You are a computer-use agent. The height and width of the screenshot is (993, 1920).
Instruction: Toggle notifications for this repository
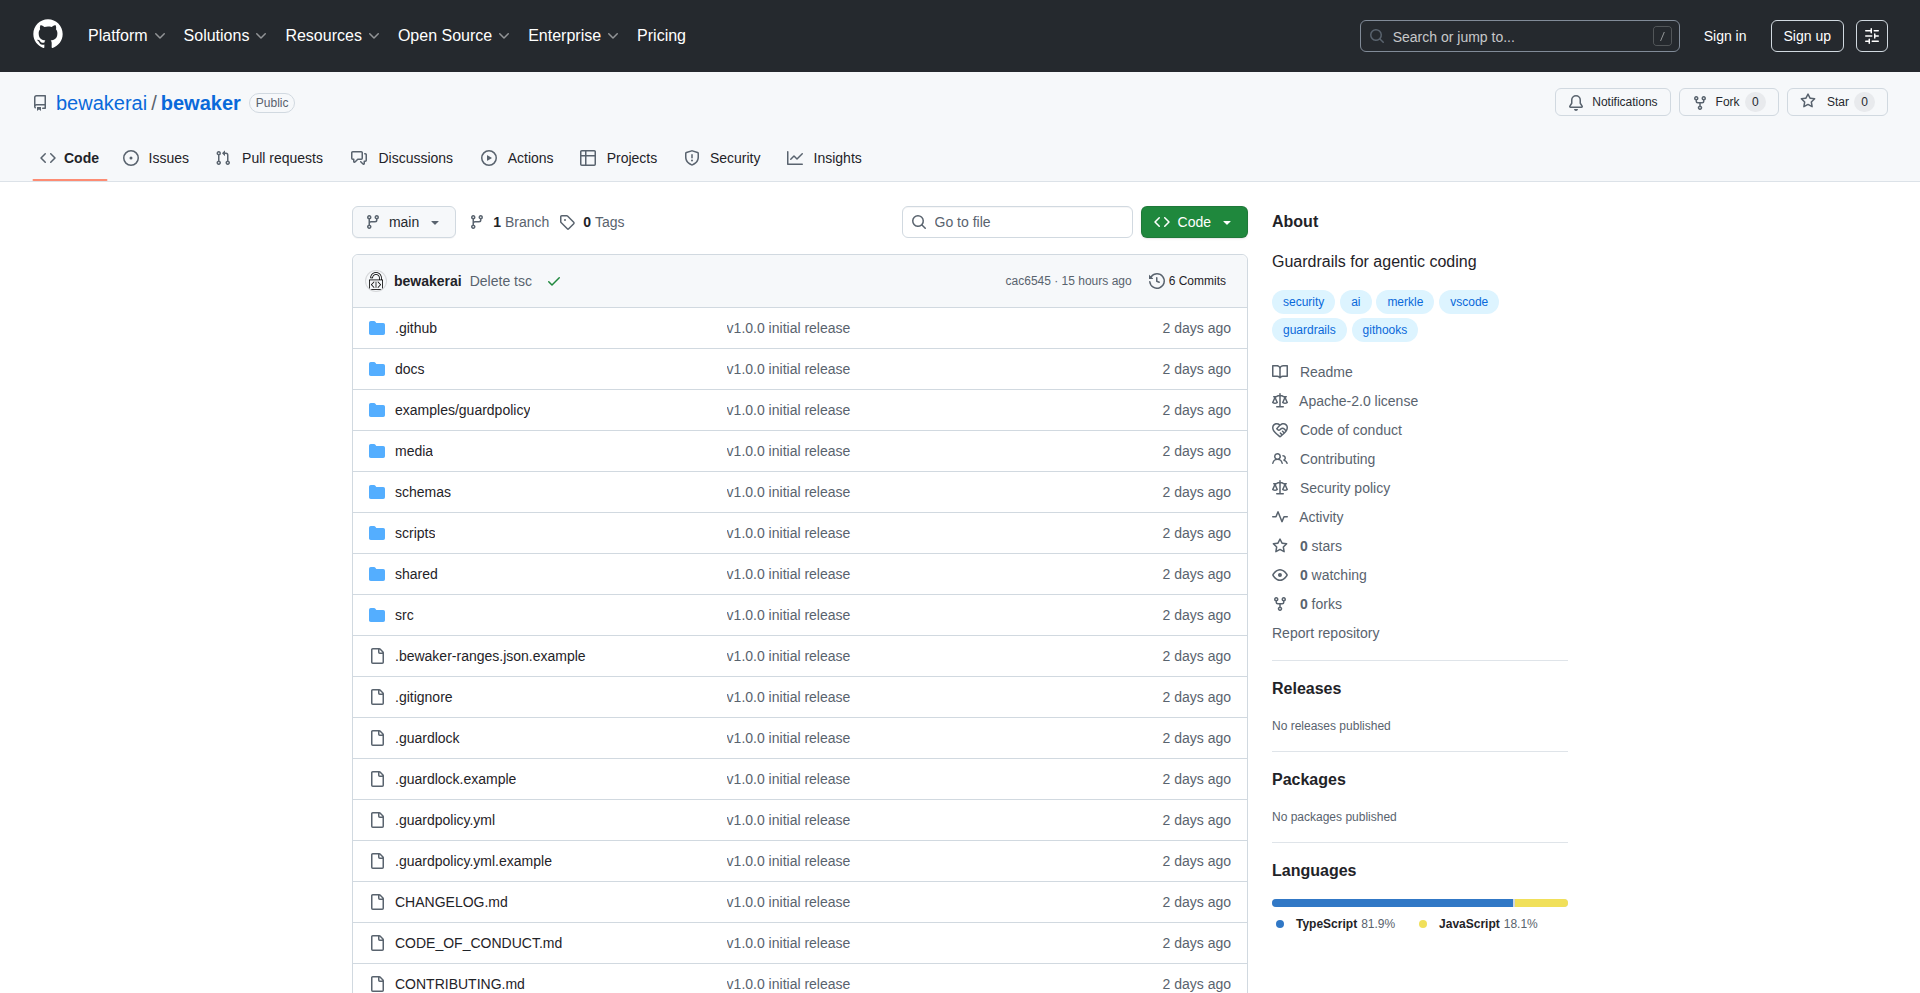click(x=1612, y=102)
